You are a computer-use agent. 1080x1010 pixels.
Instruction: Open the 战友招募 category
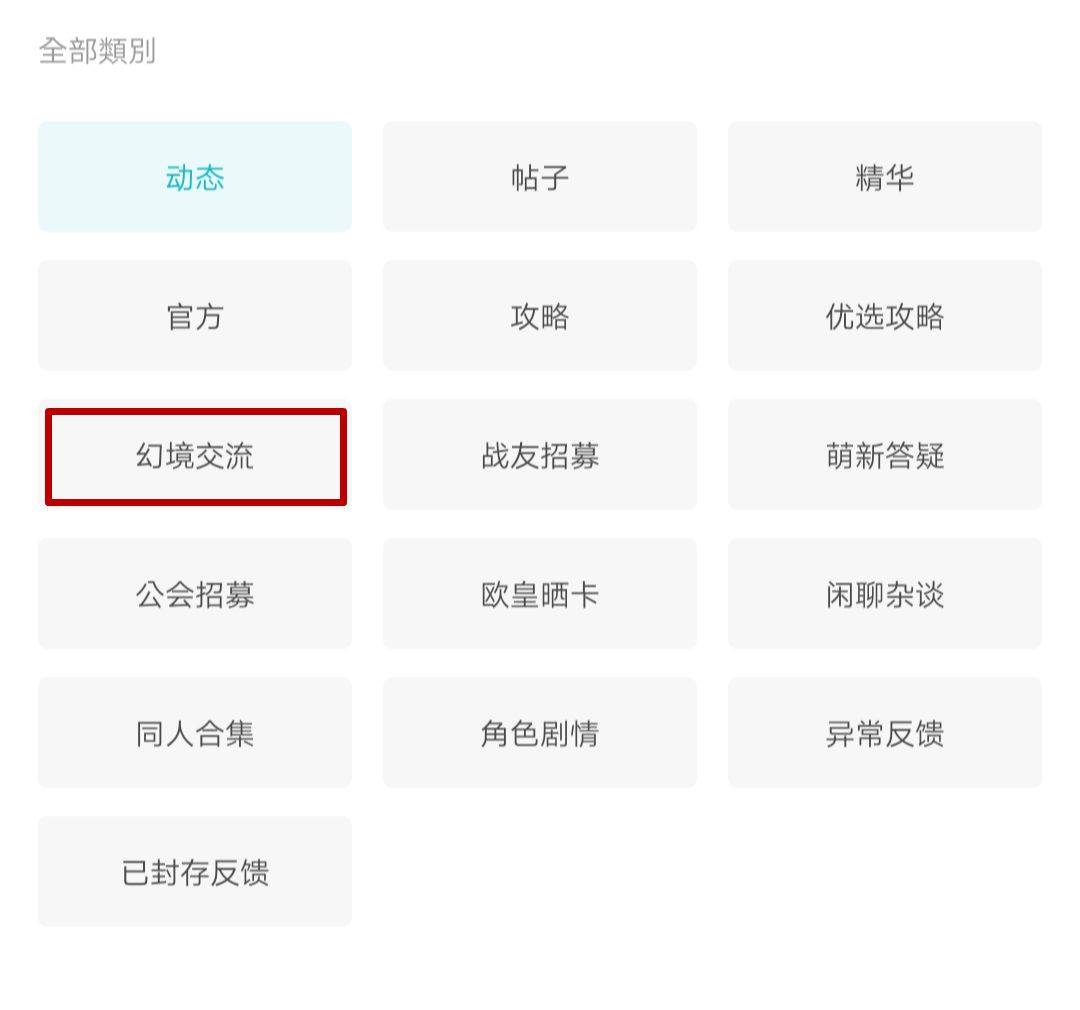pyautogui.click(x=540, y=456)
